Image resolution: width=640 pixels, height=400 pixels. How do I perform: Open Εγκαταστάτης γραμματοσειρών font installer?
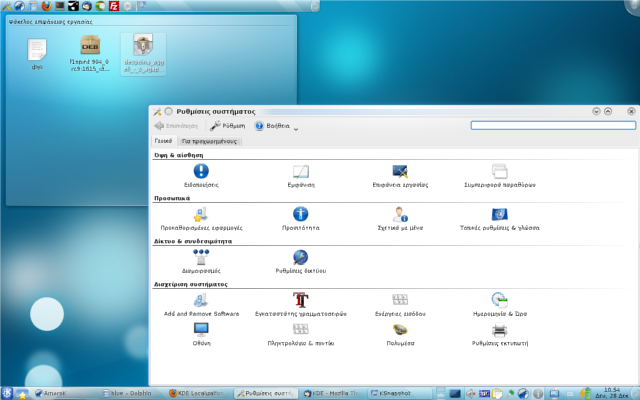(301, 305)
